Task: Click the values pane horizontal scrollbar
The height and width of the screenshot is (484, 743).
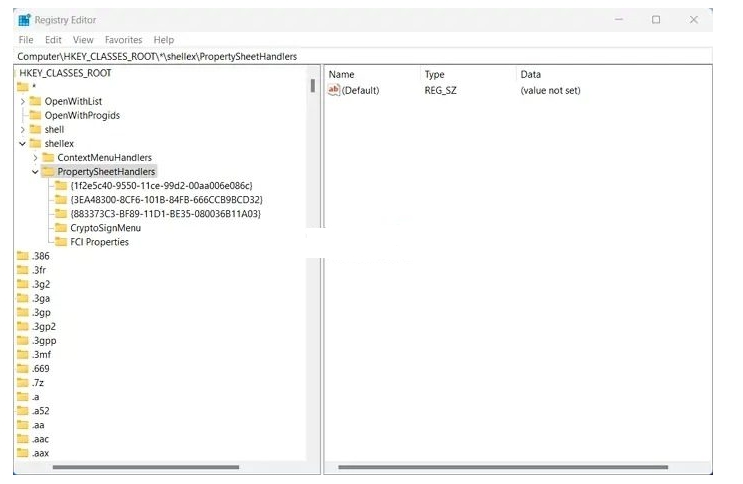Action: click(503, 467)
